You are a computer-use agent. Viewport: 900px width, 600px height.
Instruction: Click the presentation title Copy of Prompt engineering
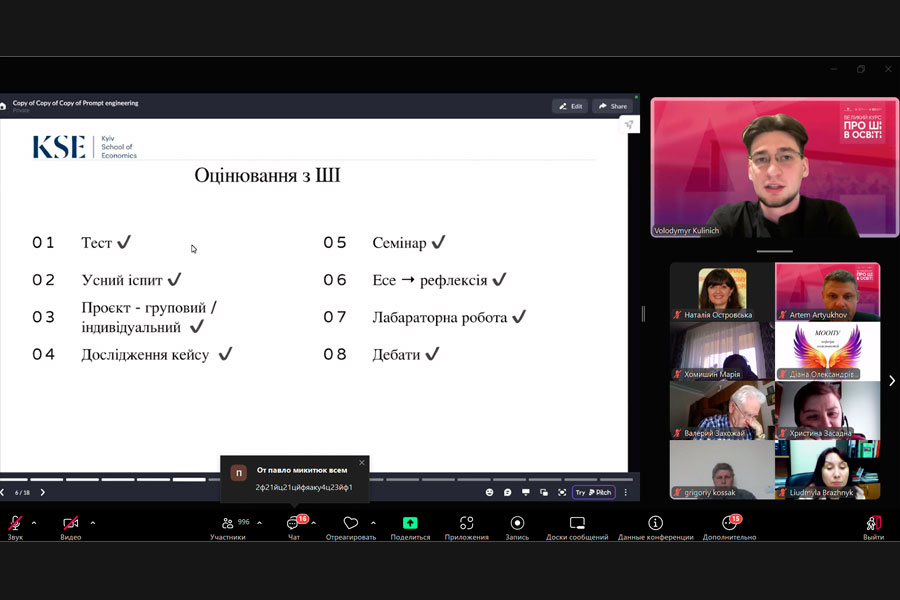tap(76, 103)
